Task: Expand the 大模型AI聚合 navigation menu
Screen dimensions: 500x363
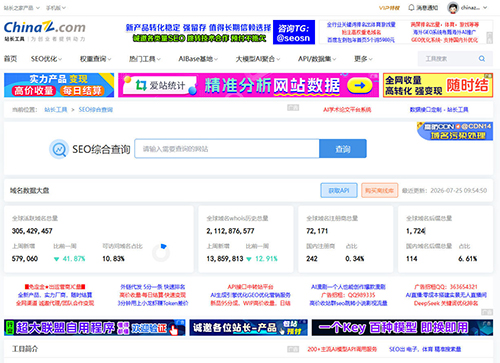Action: pos(258,59)
